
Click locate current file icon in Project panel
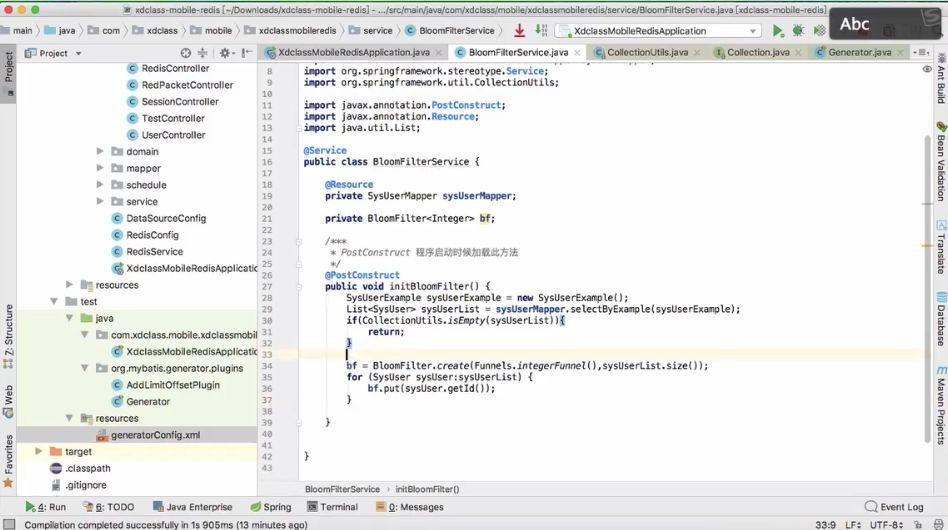(x=188, y=53)
